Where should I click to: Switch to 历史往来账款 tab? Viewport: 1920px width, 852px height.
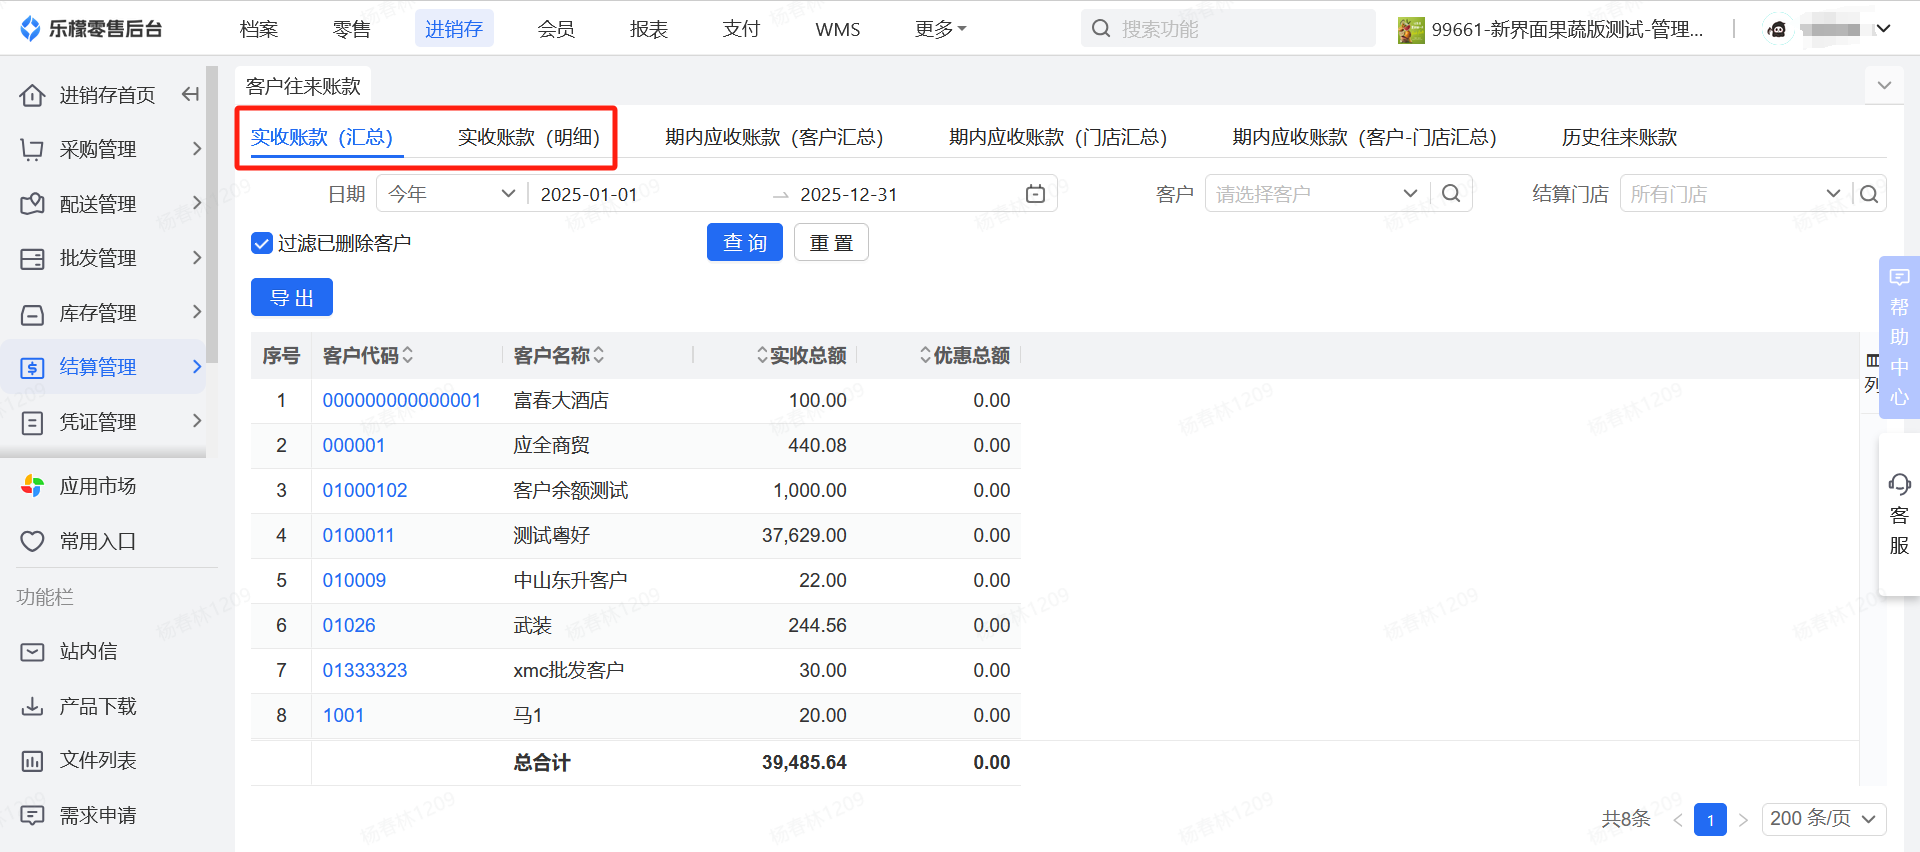click(x=1619, y=137)
